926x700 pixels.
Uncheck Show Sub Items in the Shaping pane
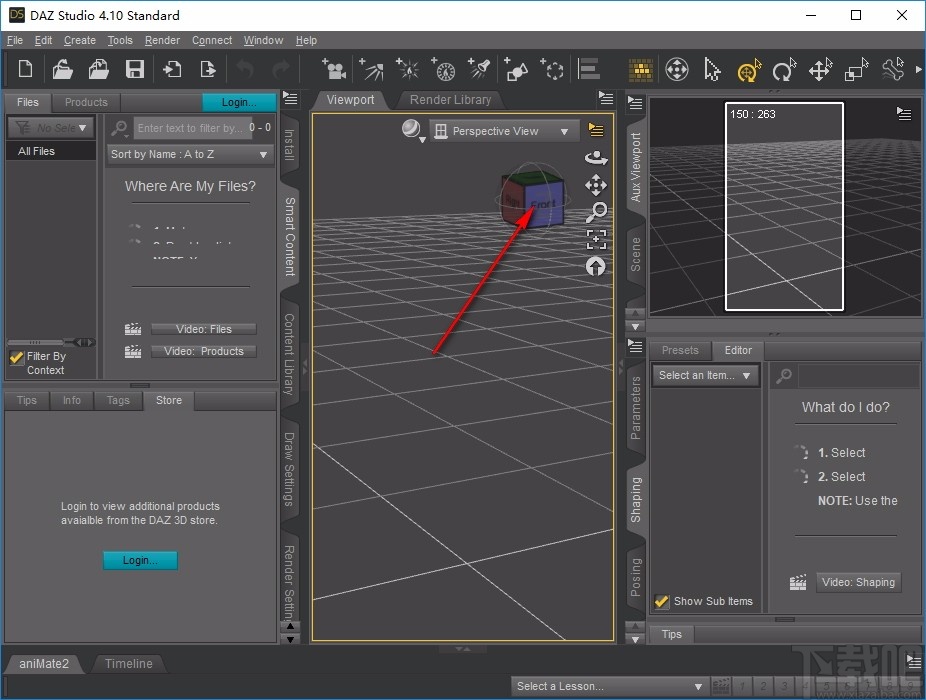[x=661, y=601]
